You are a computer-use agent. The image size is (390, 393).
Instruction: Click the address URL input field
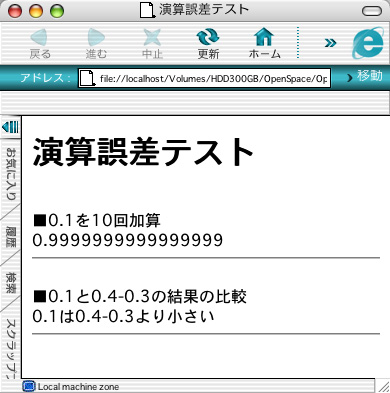(x=204, y=78)
